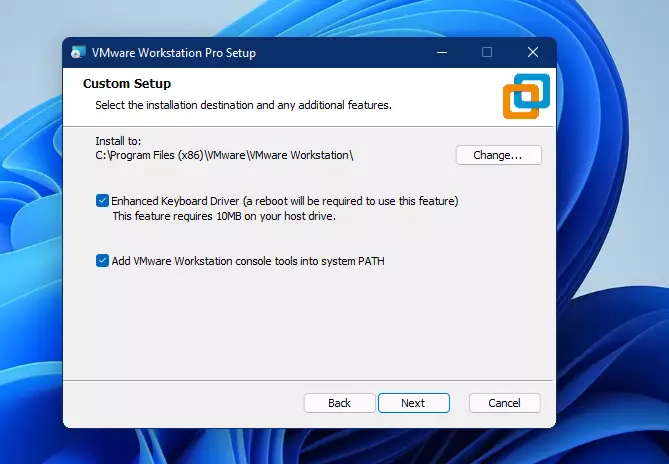Minimize the VMware Workstation Pro Setup window

click(442, 52)
